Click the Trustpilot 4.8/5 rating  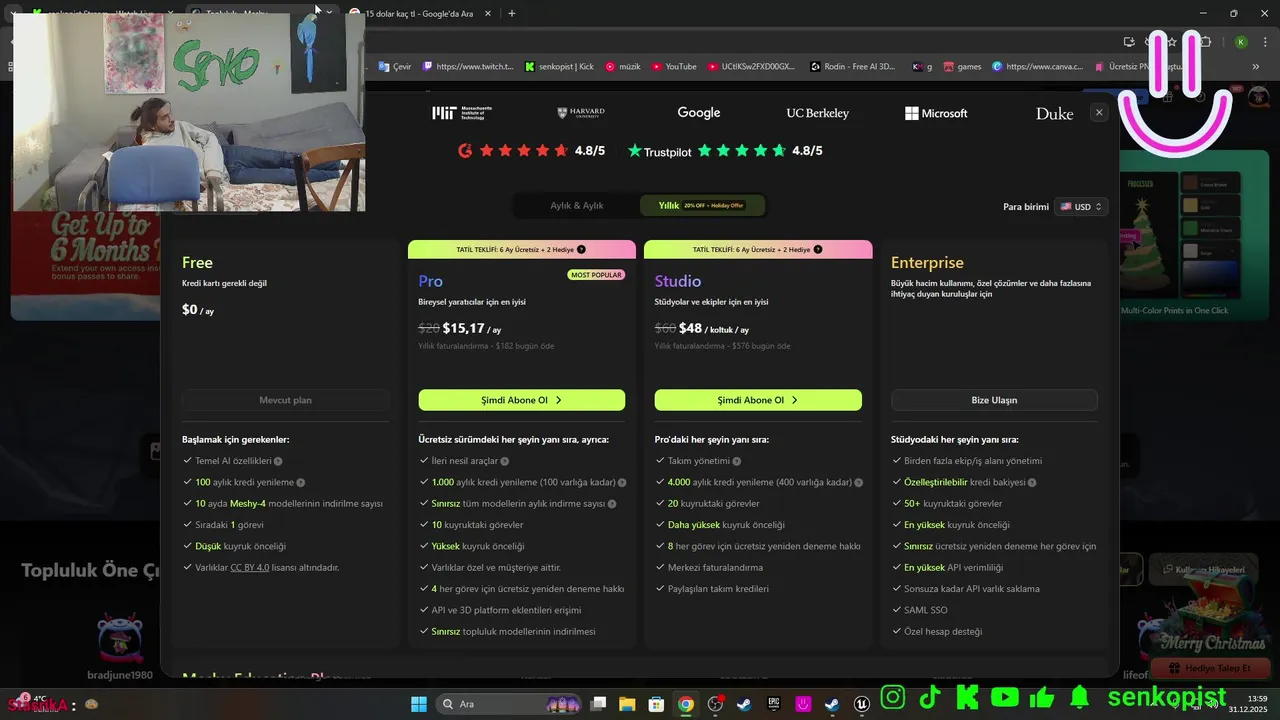pos(725,151)
